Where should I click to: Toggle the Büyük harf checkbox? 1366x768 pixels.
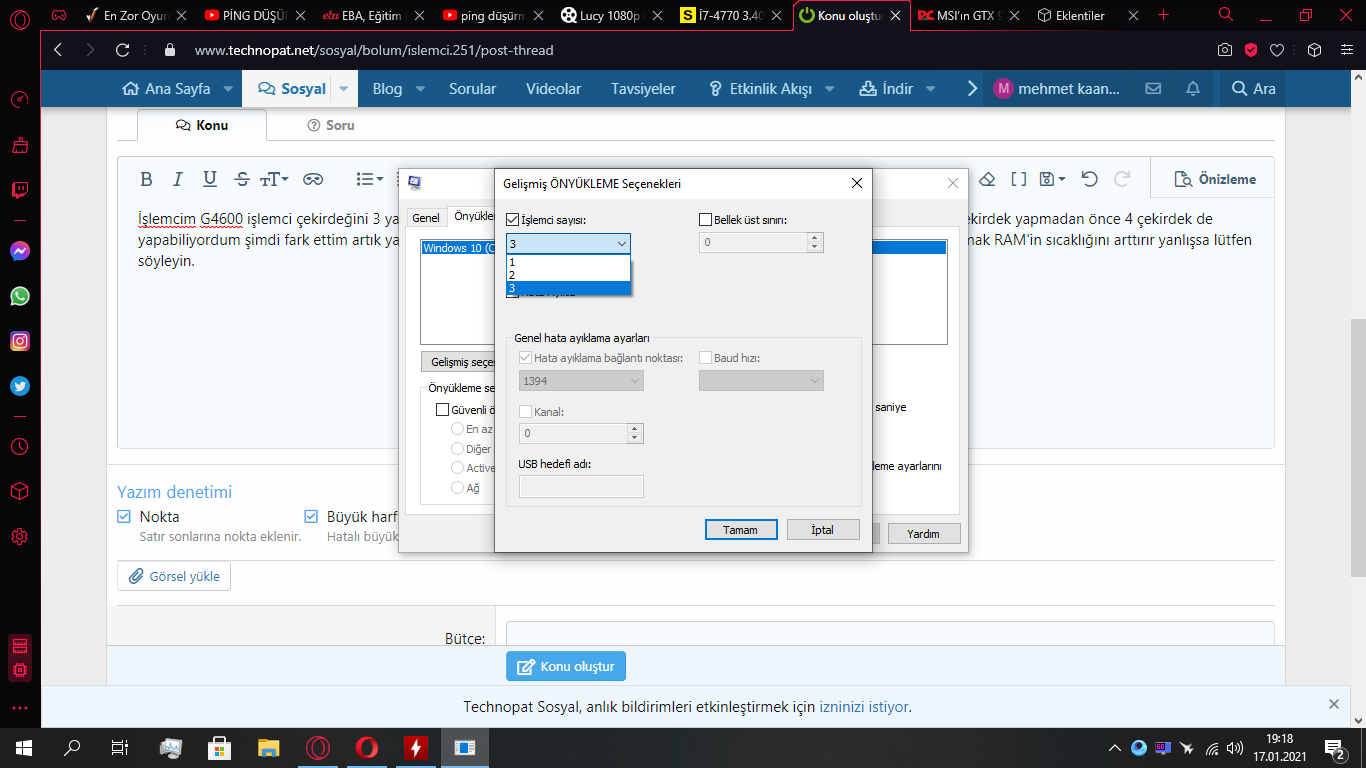[x=311, y=516]
